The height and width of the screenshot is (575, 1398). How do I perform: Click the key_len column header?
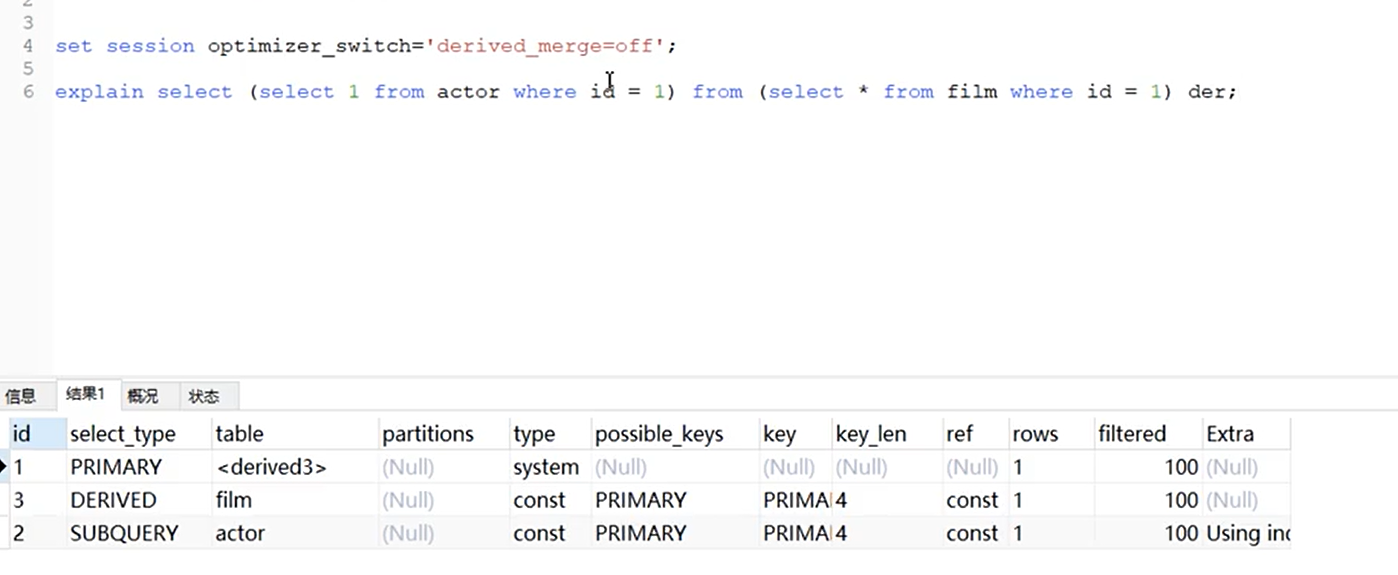(x=870, y=434)
